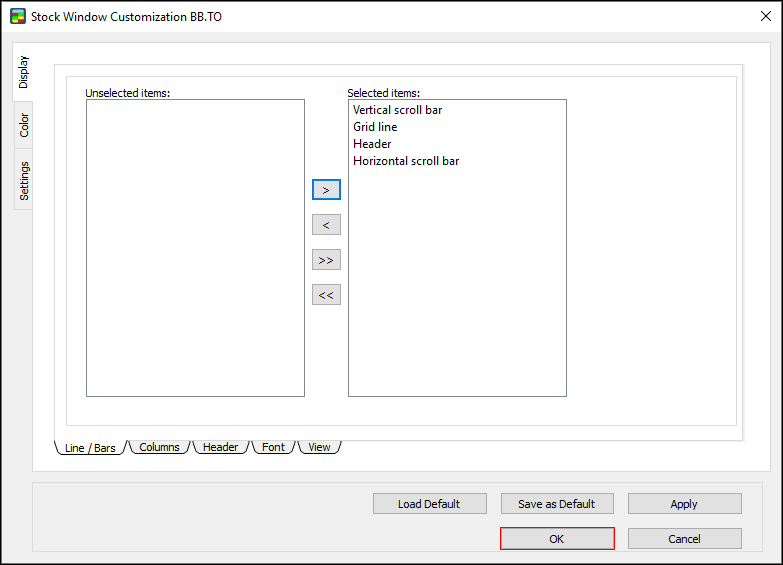Click the move right '>' arrow button
Screen dimensions: 783x565
point(326,190)
